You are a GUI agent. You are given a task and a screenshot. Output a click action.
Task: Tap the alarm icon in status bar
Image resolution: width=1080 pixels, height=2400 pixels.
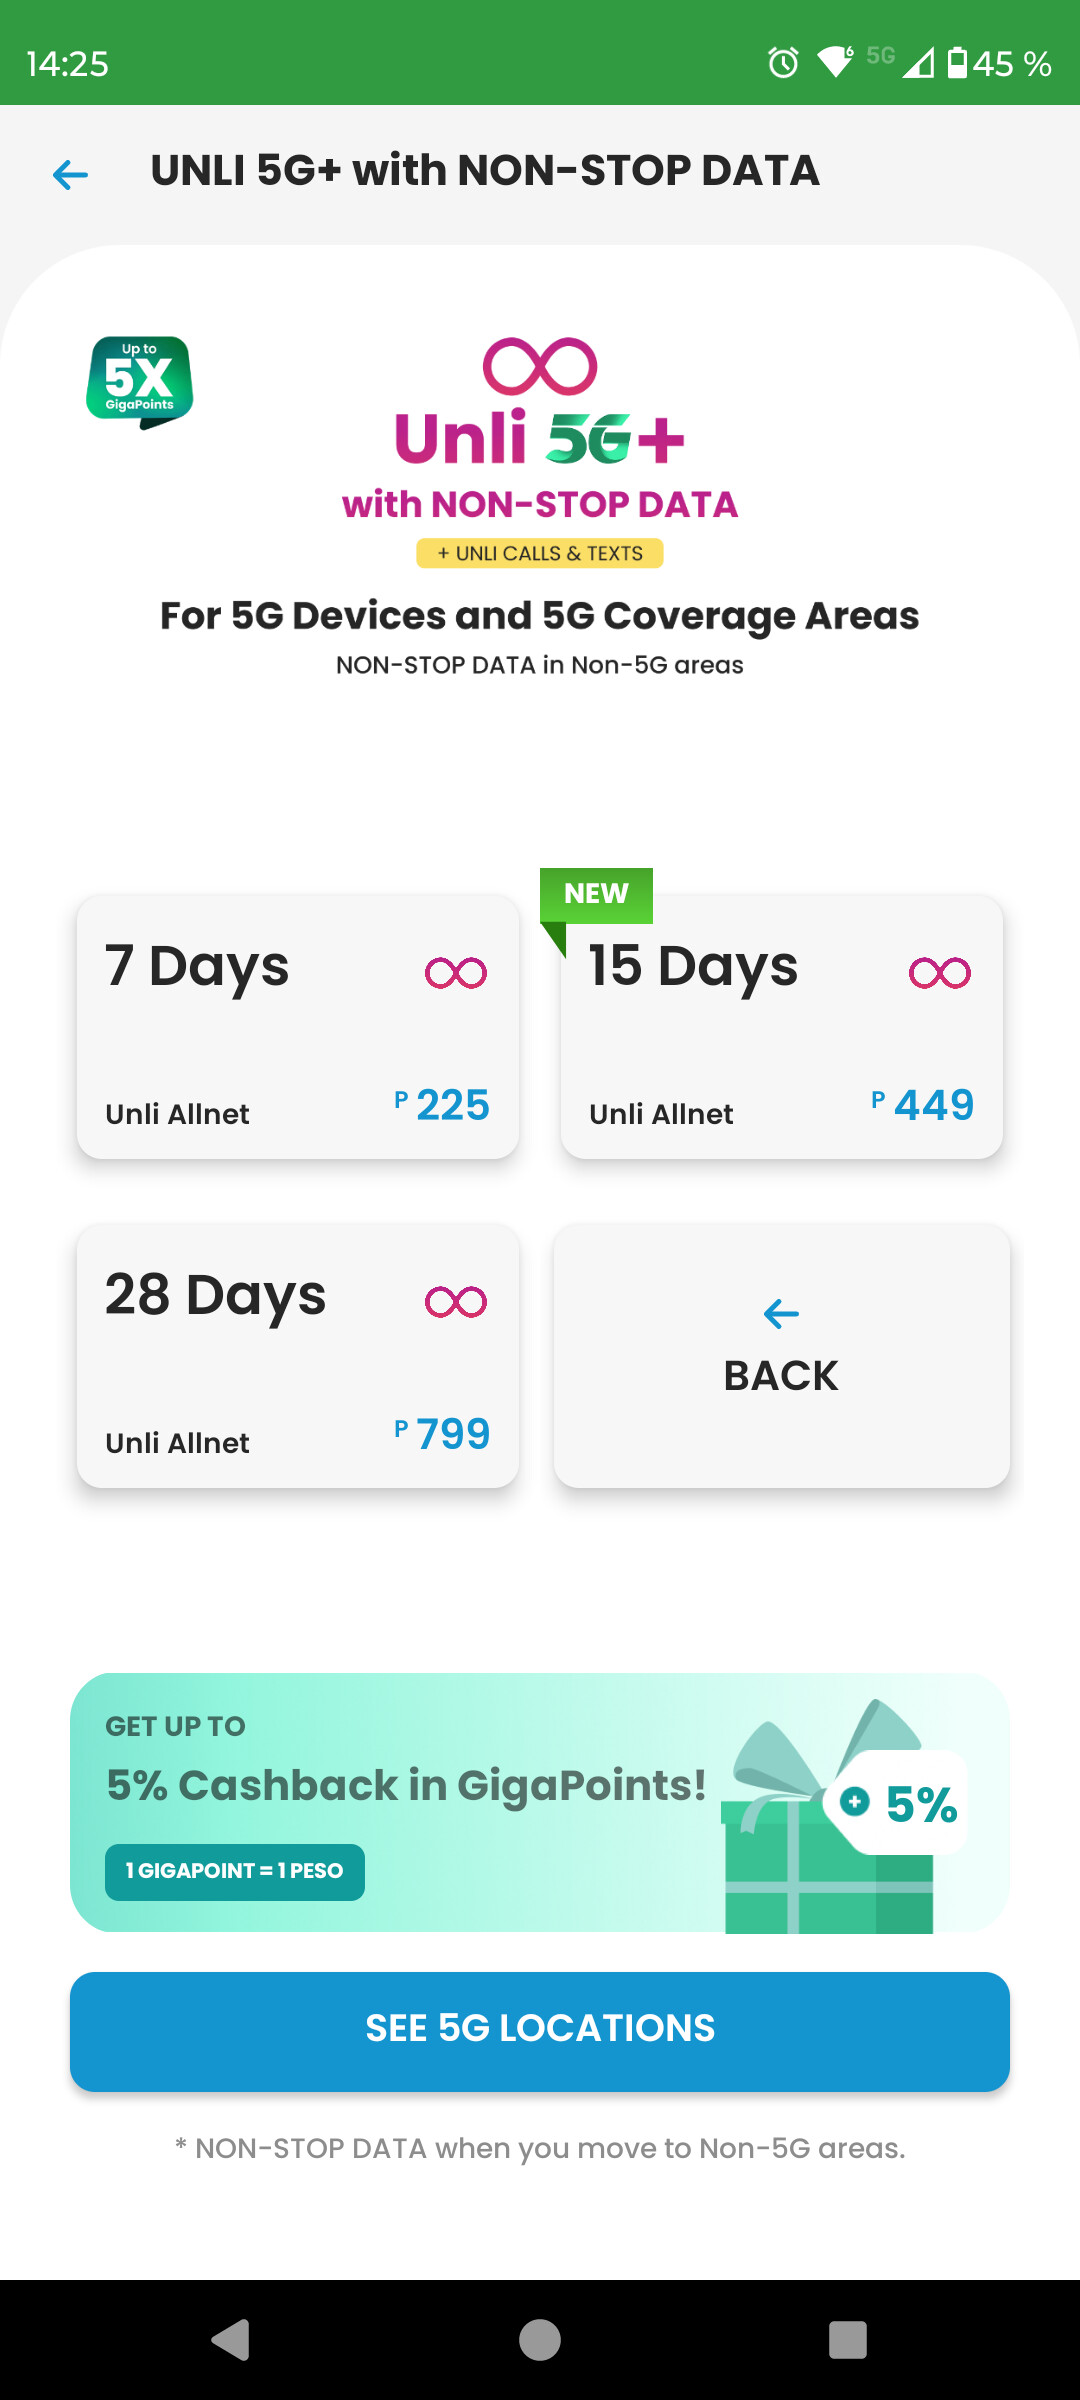click(x=783, y=63)
